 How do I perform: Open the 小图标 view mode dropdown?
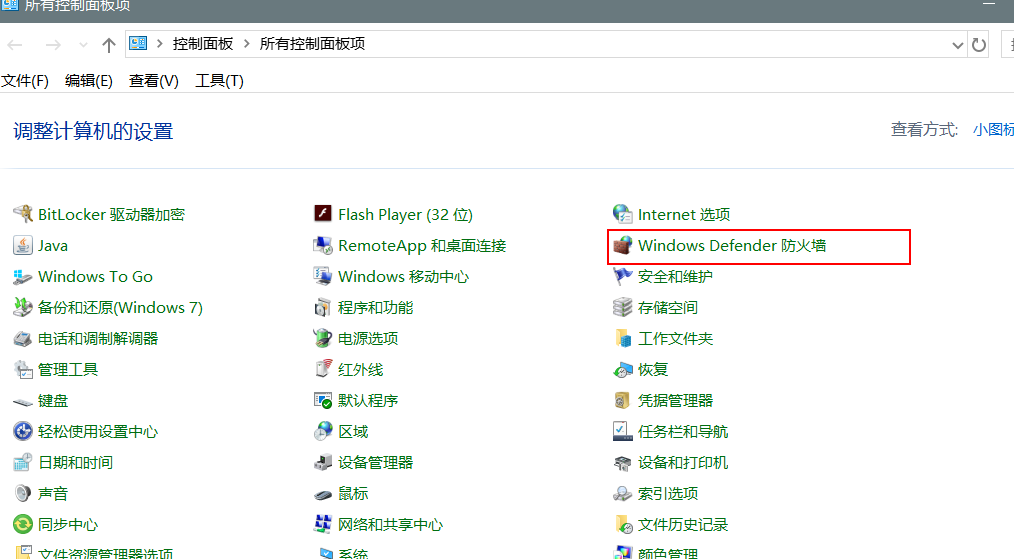[993, 129]
